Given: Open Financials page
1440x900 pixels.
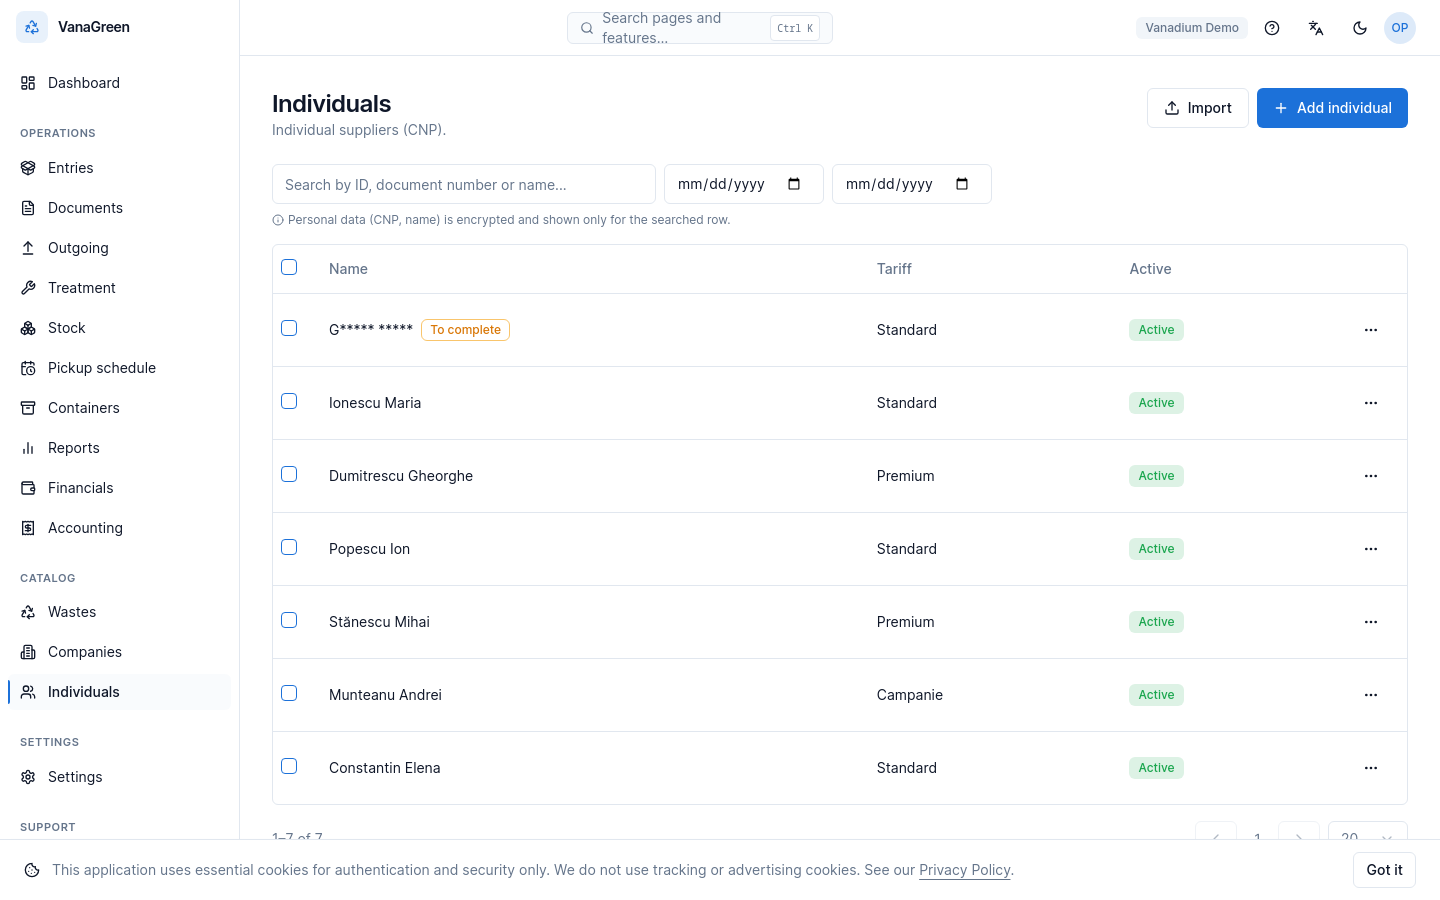Looking at the screenshot, I should tap(119, 488).
